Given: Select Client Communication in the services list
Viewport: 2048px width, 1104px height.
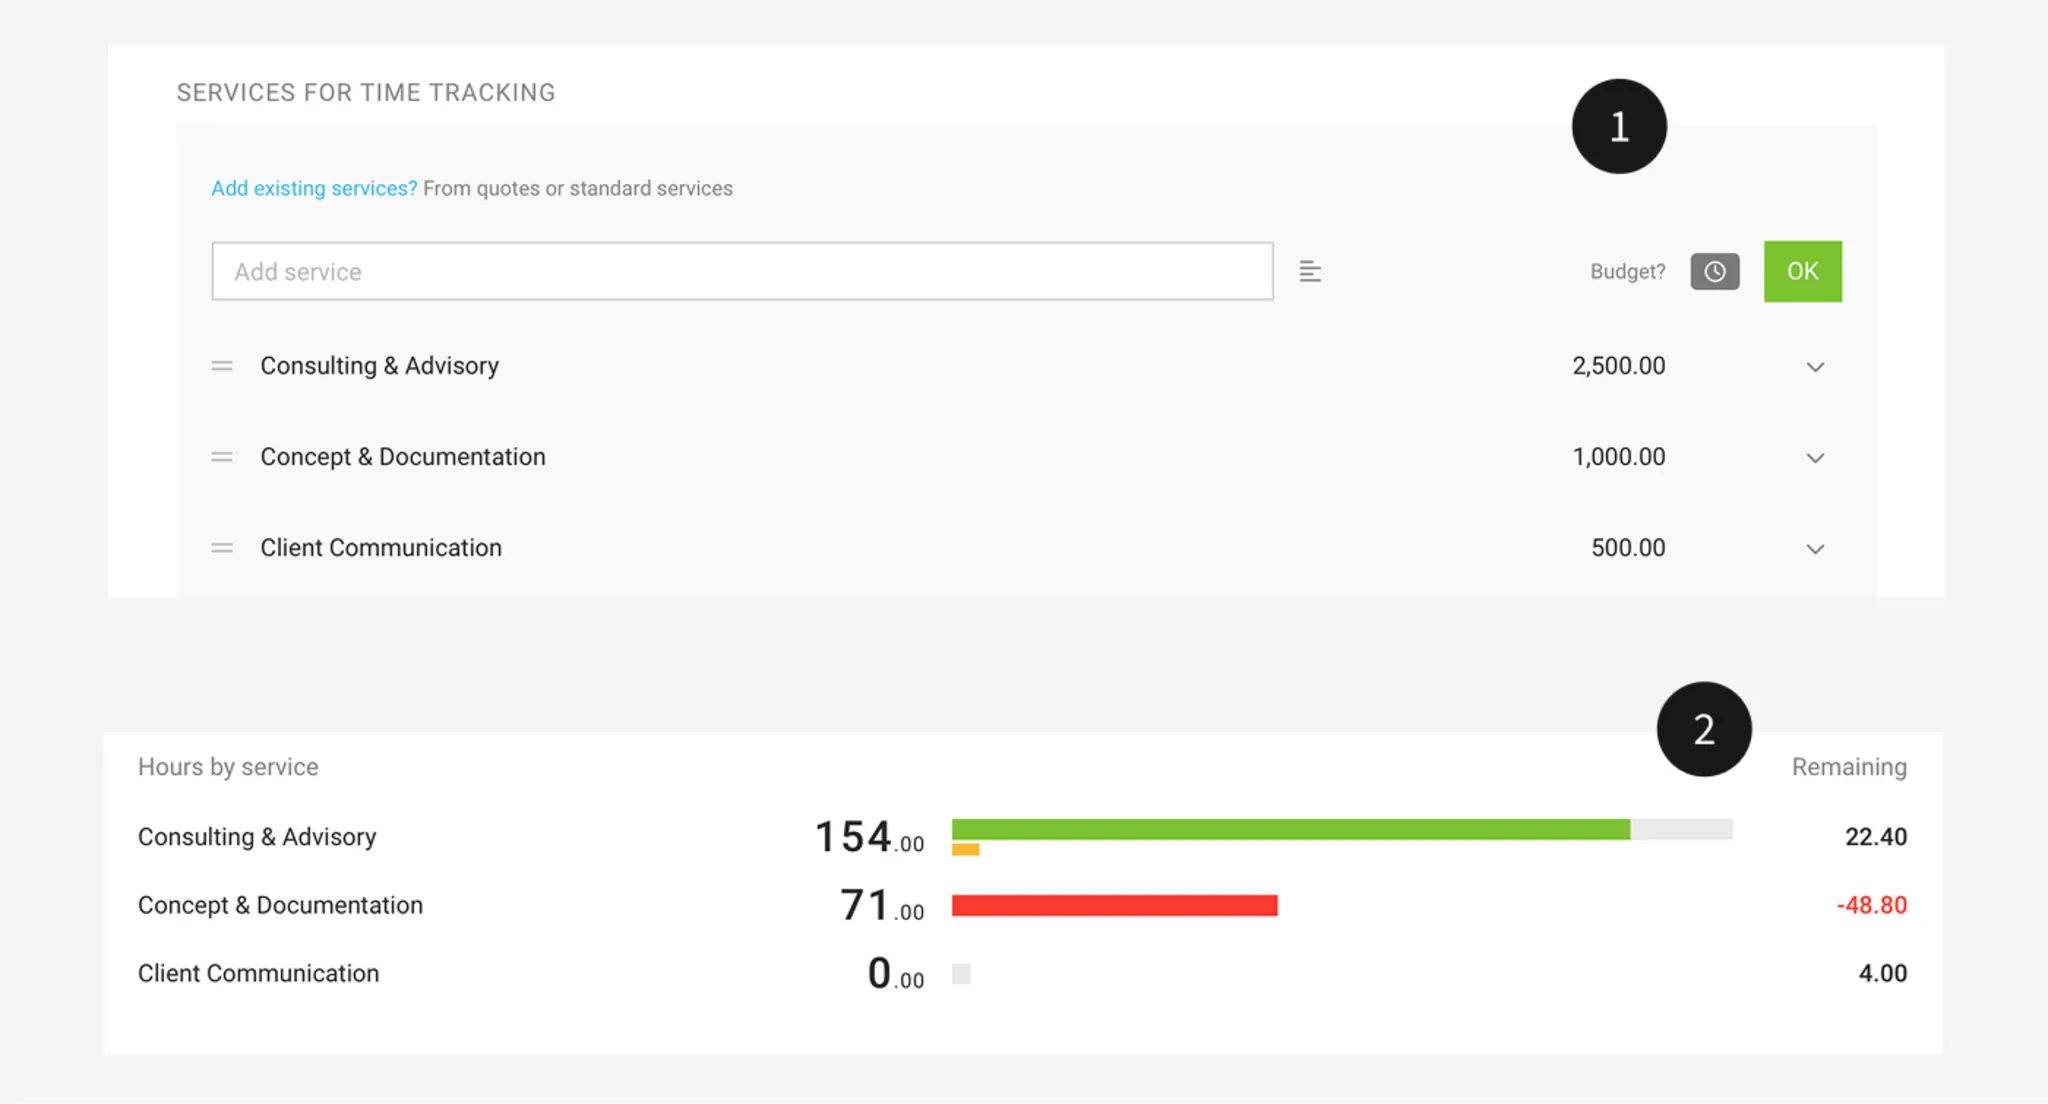Looking at the screenshot, I should tap(381, 548).
